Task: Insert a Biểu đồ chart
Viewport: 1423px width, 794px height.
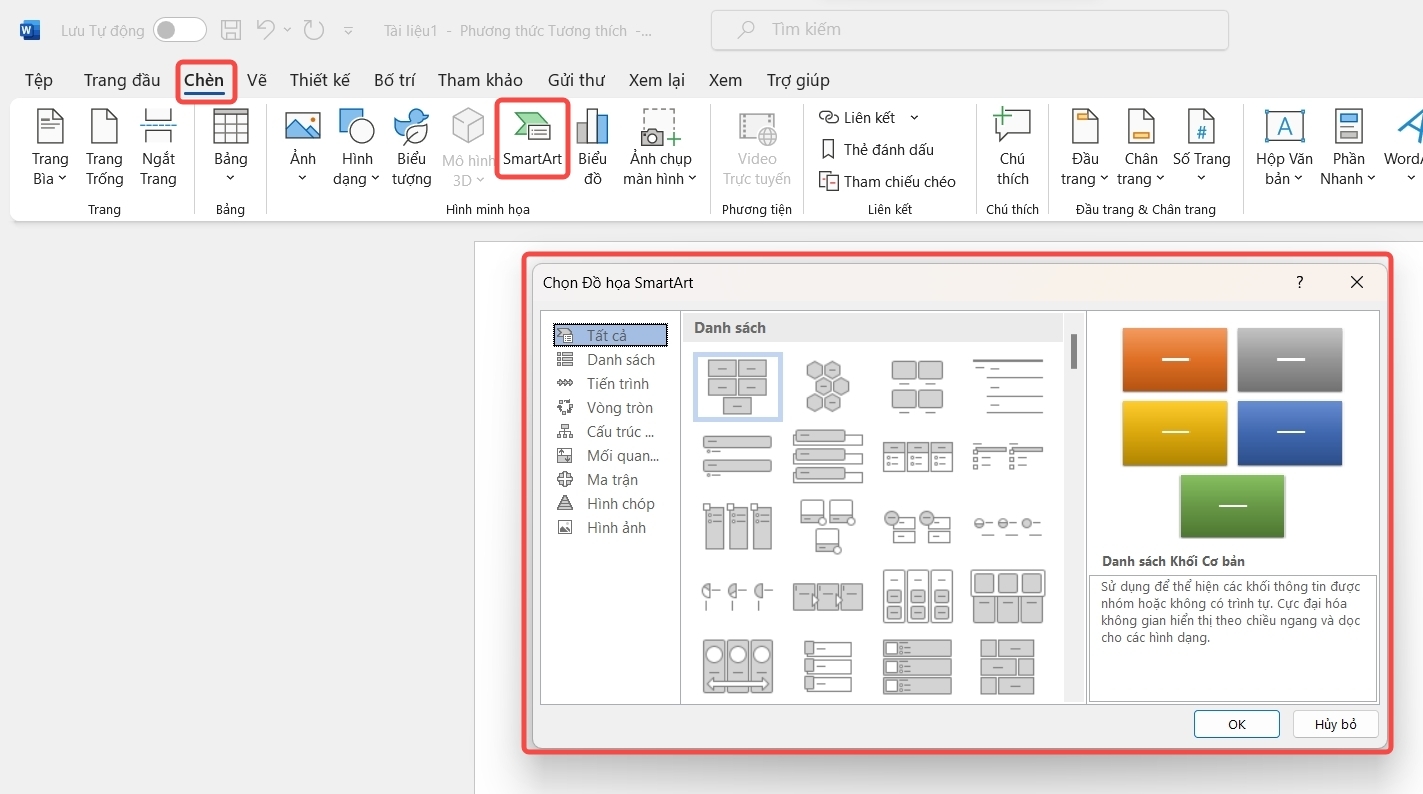Action: (x=593, y=147)
